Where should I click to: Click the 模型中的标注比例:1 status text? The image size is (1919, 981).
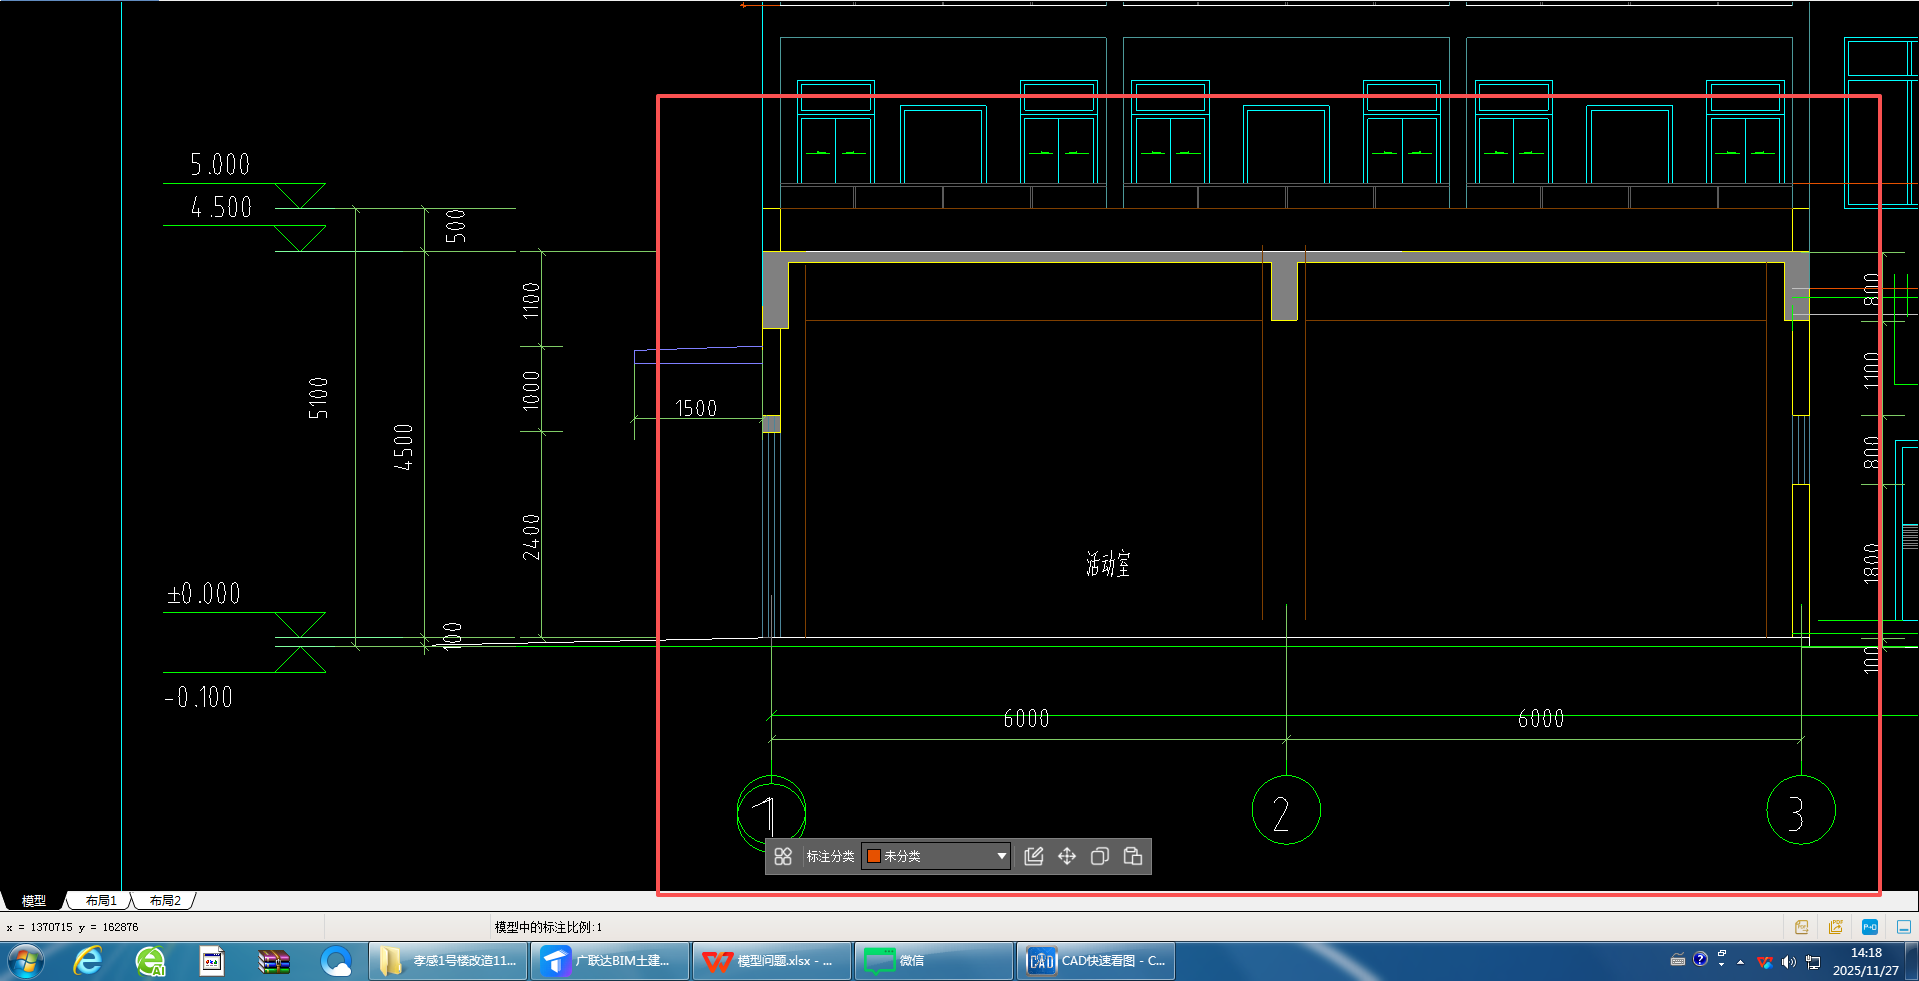pos(548,928)
